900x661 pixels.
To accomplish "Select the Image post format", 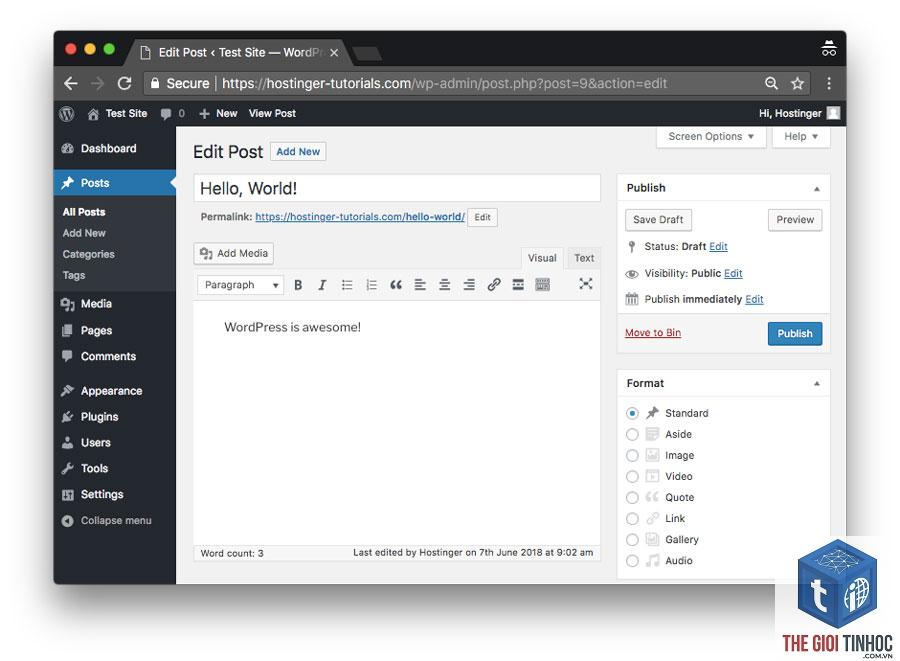I will [x=632, y=456].
